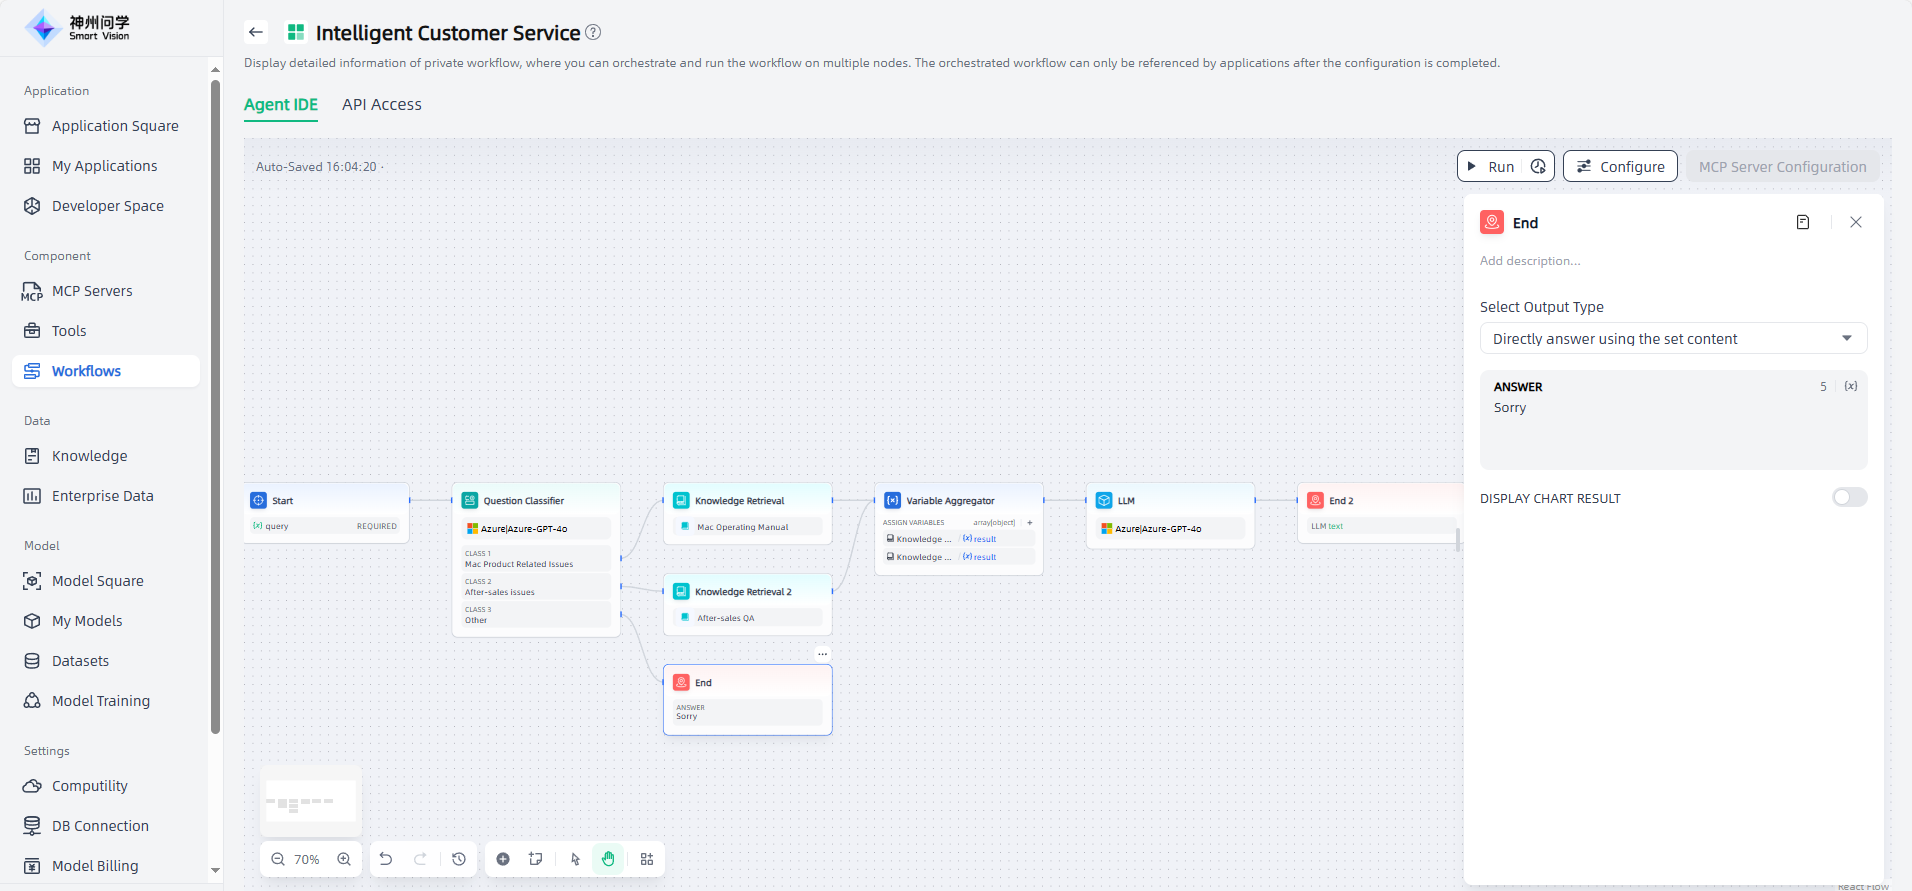The image size is (1912, 891).
Task: Switch to the API Access tab
Action: pyautogui.click(x=381, y=105)
